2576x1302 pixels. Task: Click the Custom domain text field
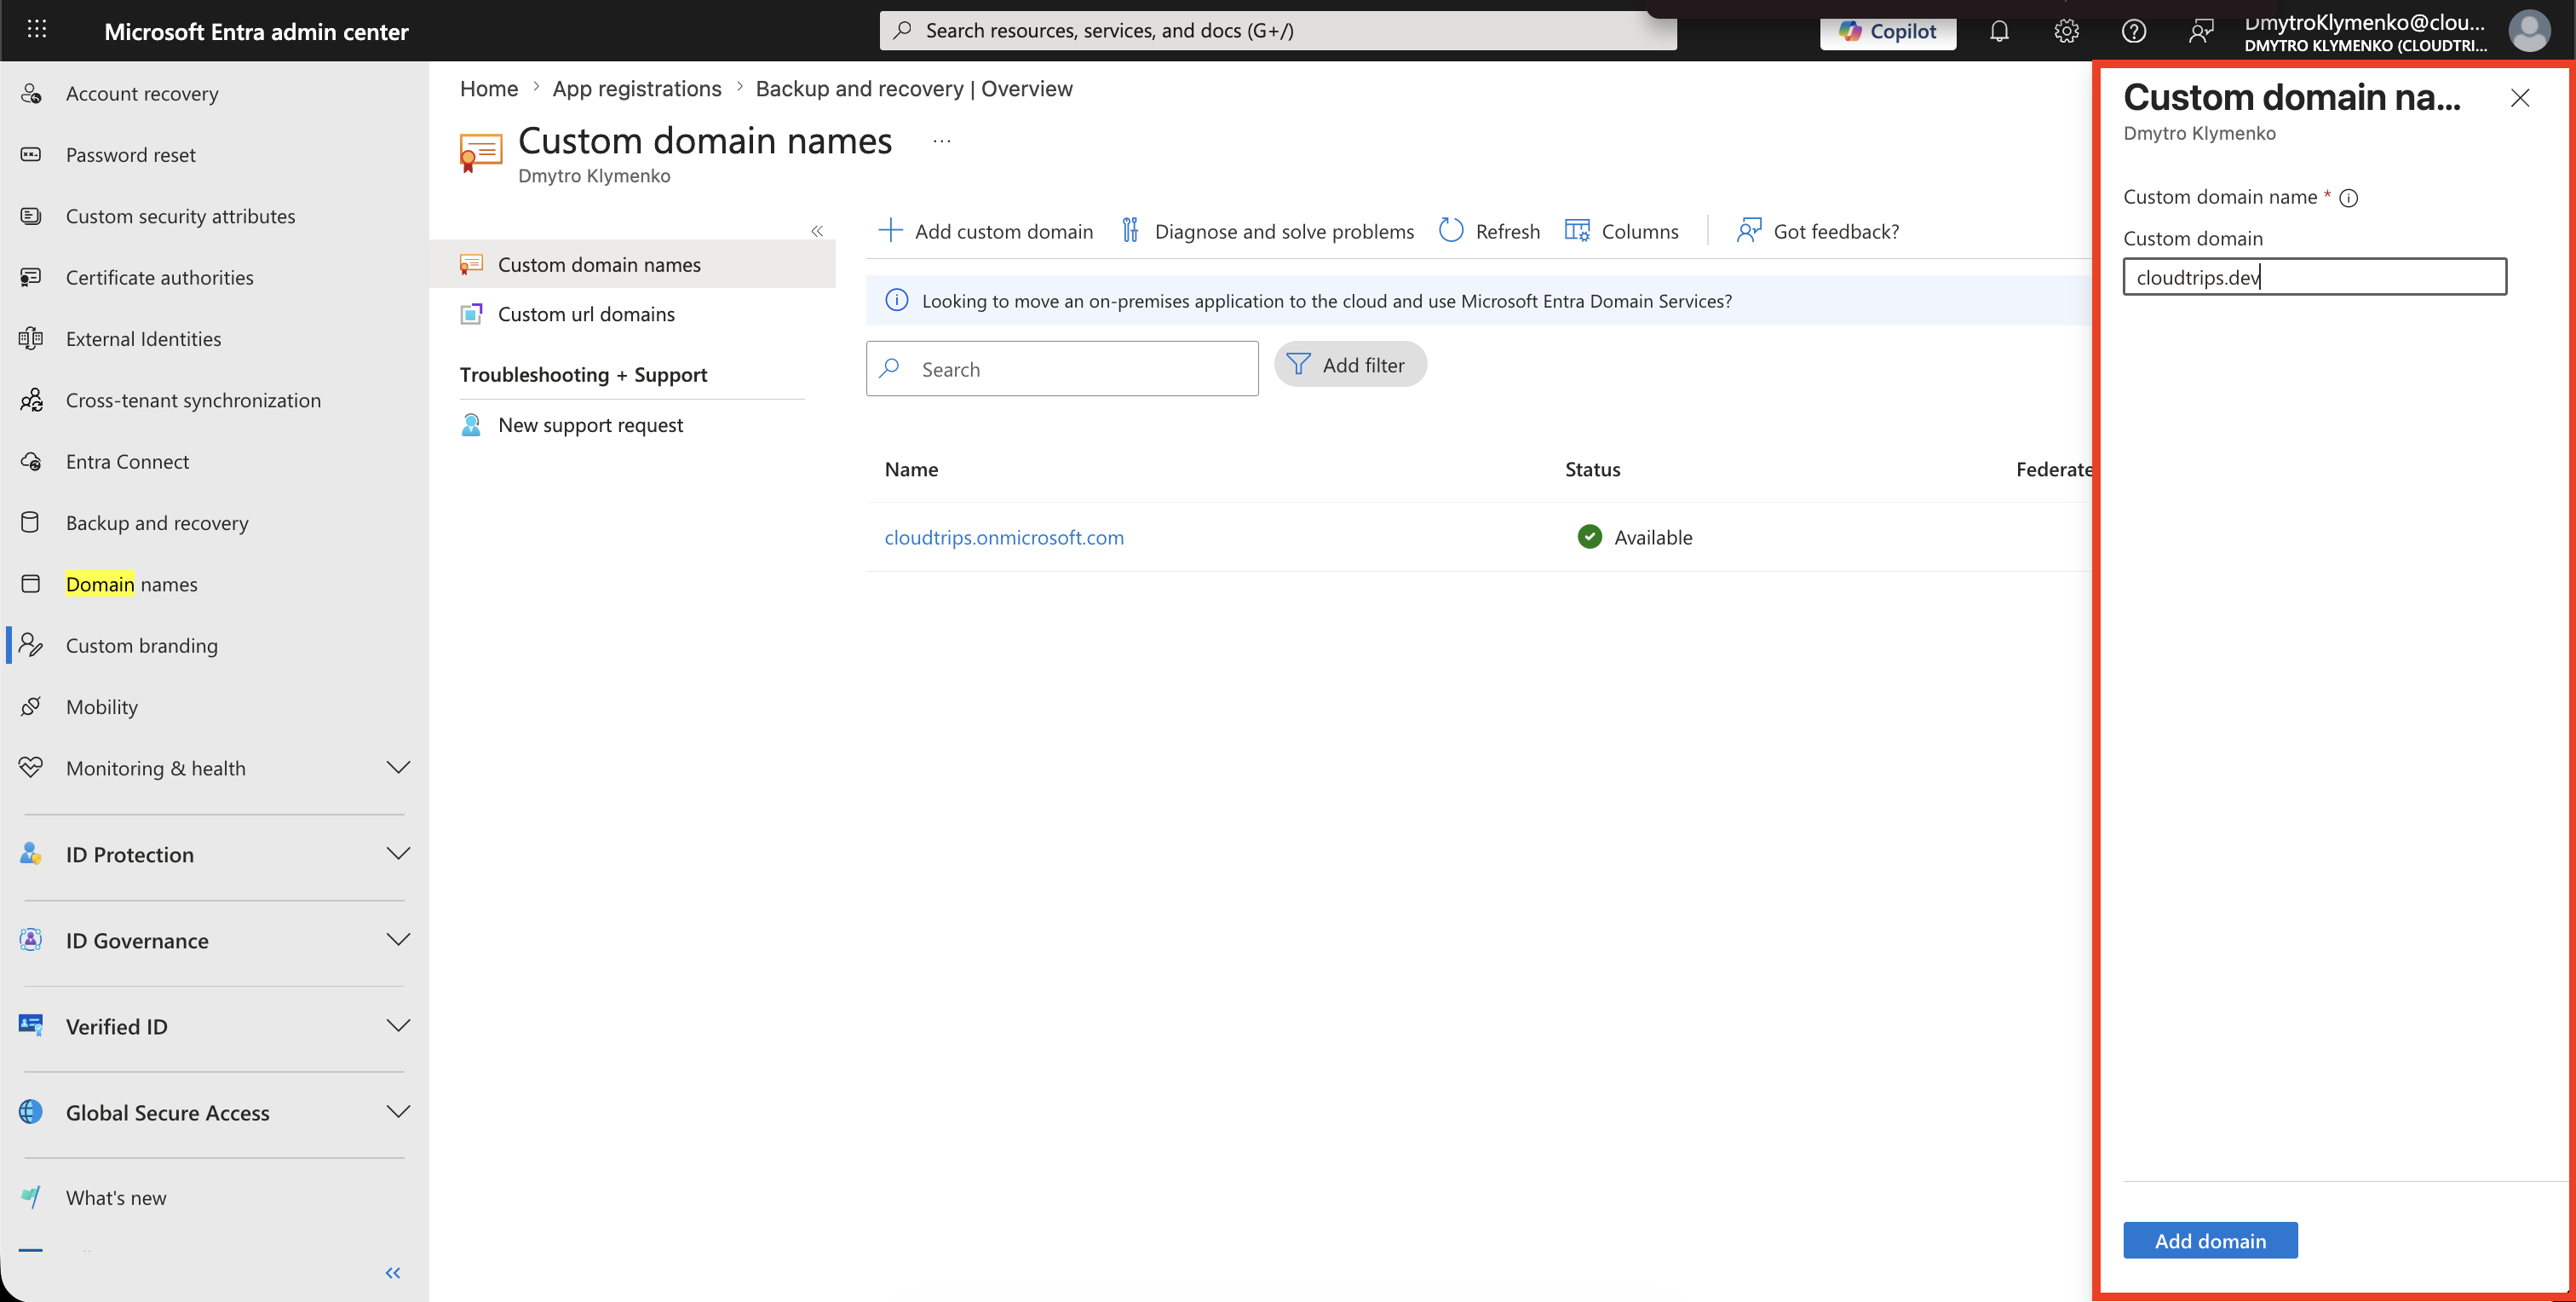point(2314,277)
